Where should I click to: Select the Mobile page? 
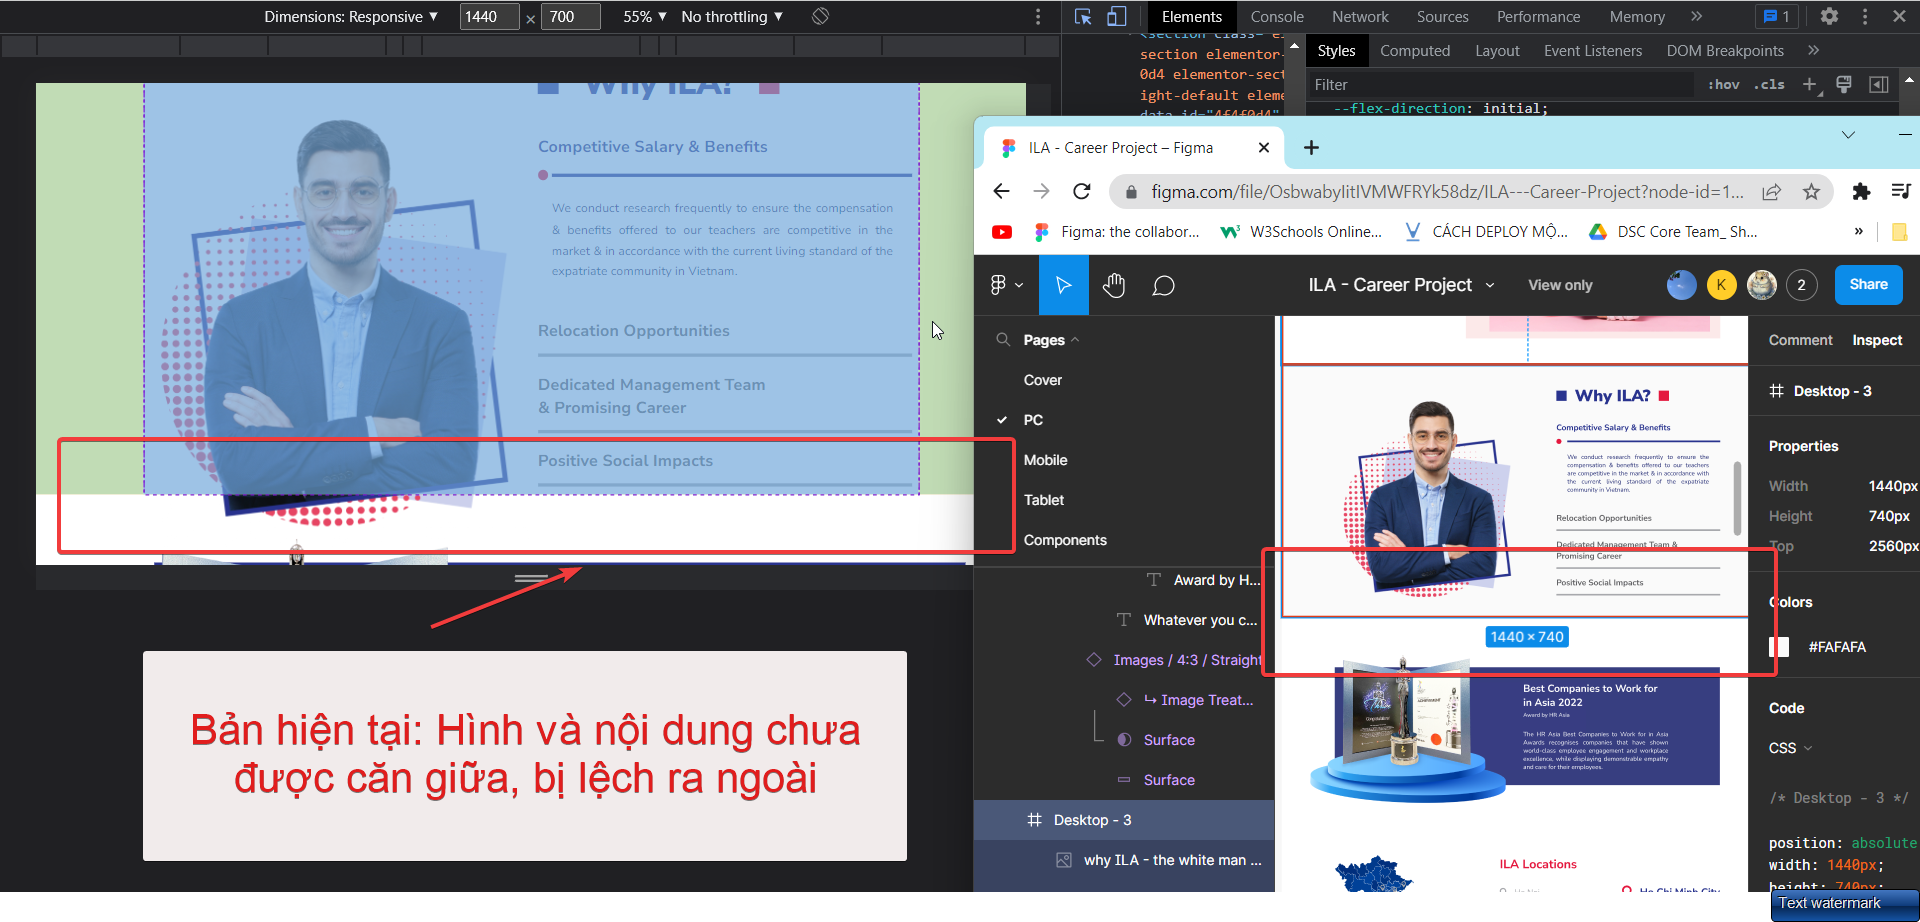(x=1045, y=460)
